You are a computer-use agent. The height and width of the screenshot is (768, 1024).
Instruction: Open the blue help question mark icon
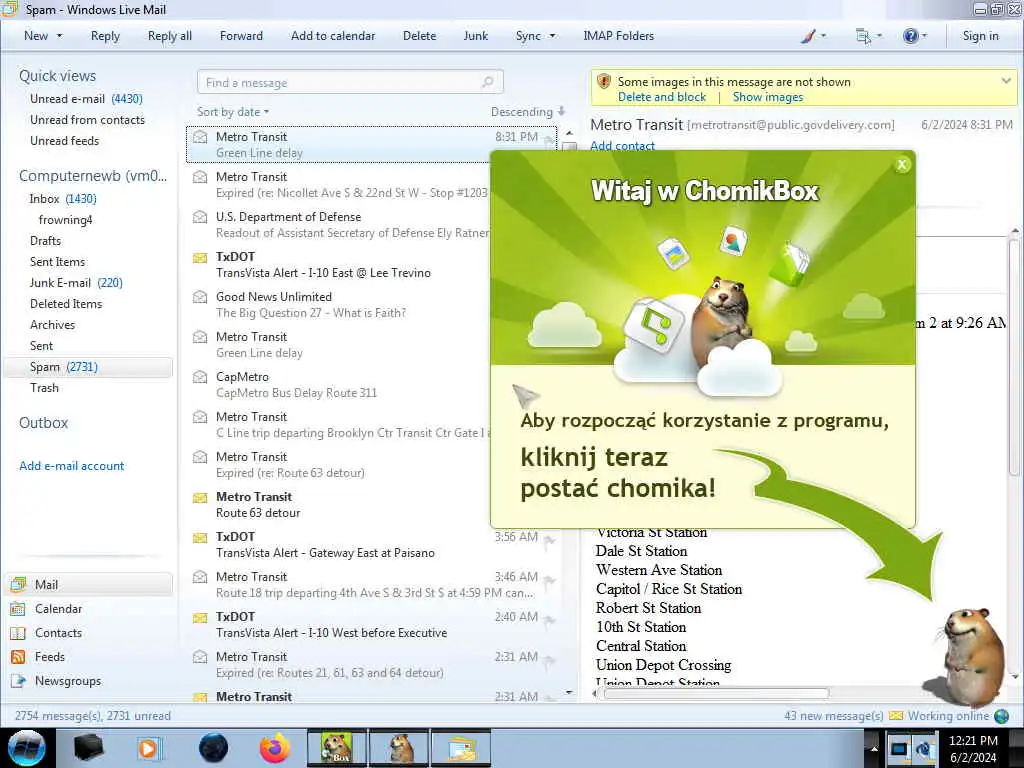910,36
